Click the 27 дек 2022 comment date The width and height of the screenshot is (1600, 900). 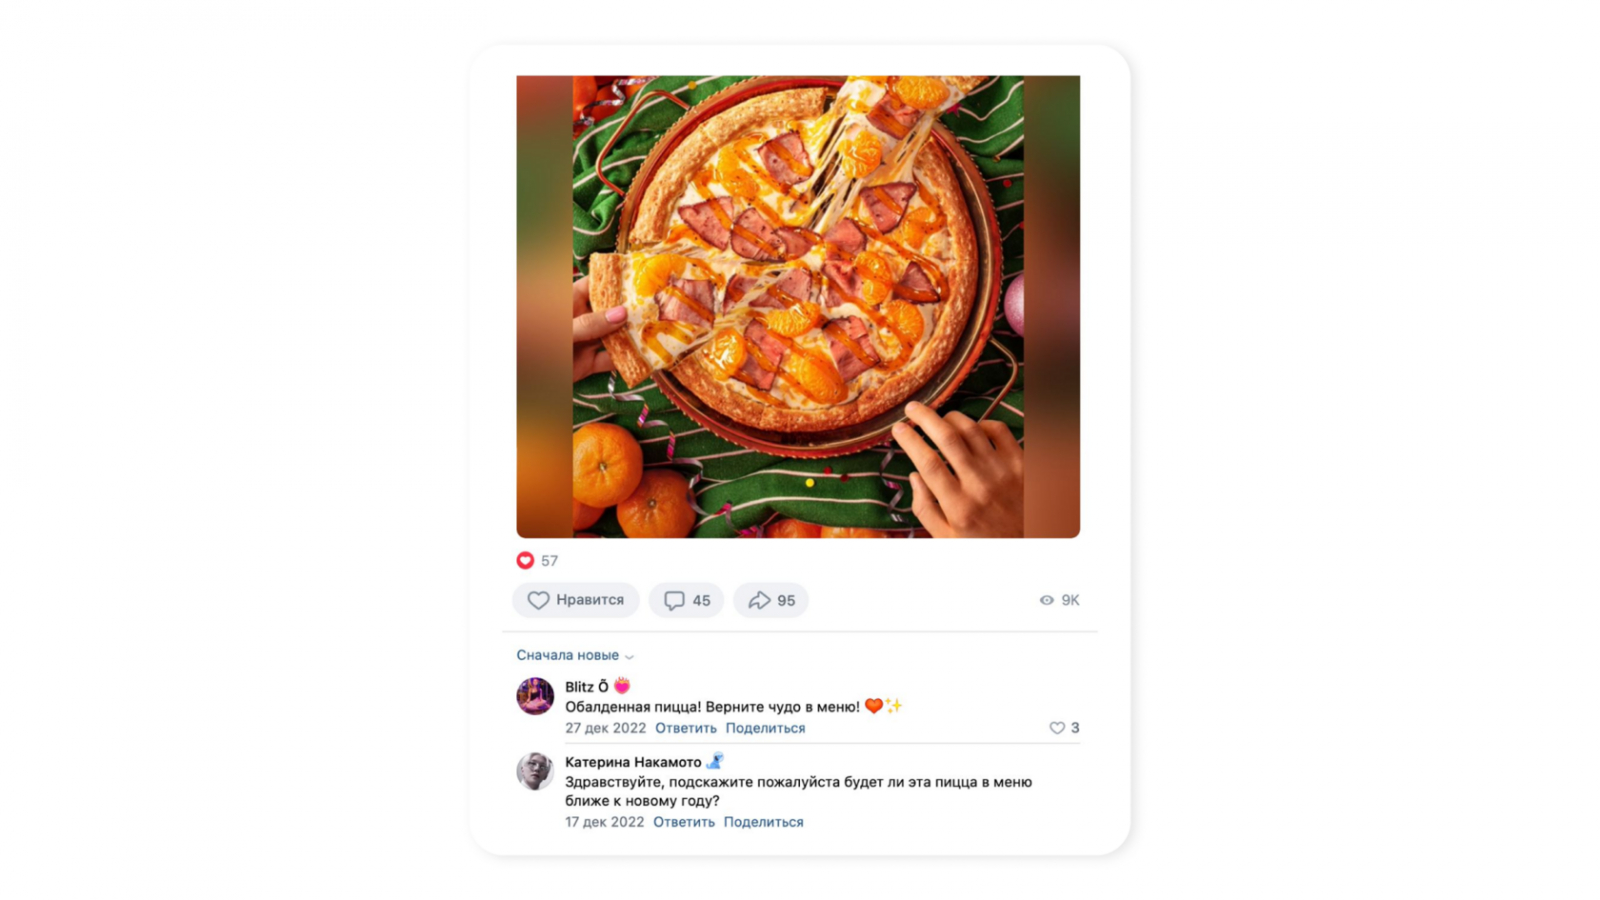(x=605, y=728)
